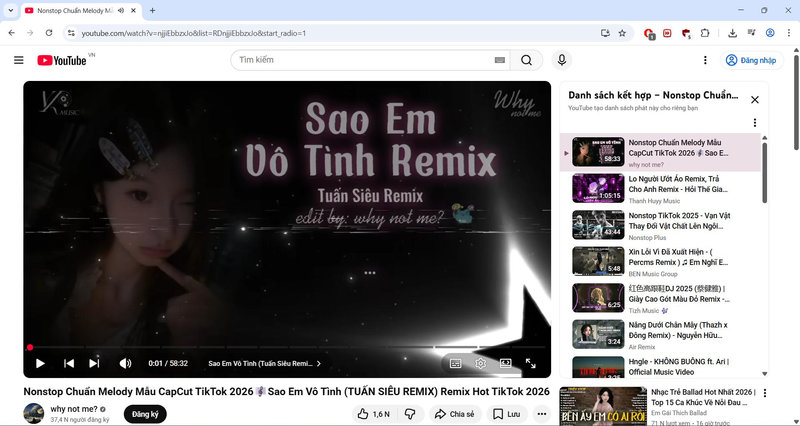Open YouTube settings three-dot menu
This screenshot has width=800, height=426.
705,60
